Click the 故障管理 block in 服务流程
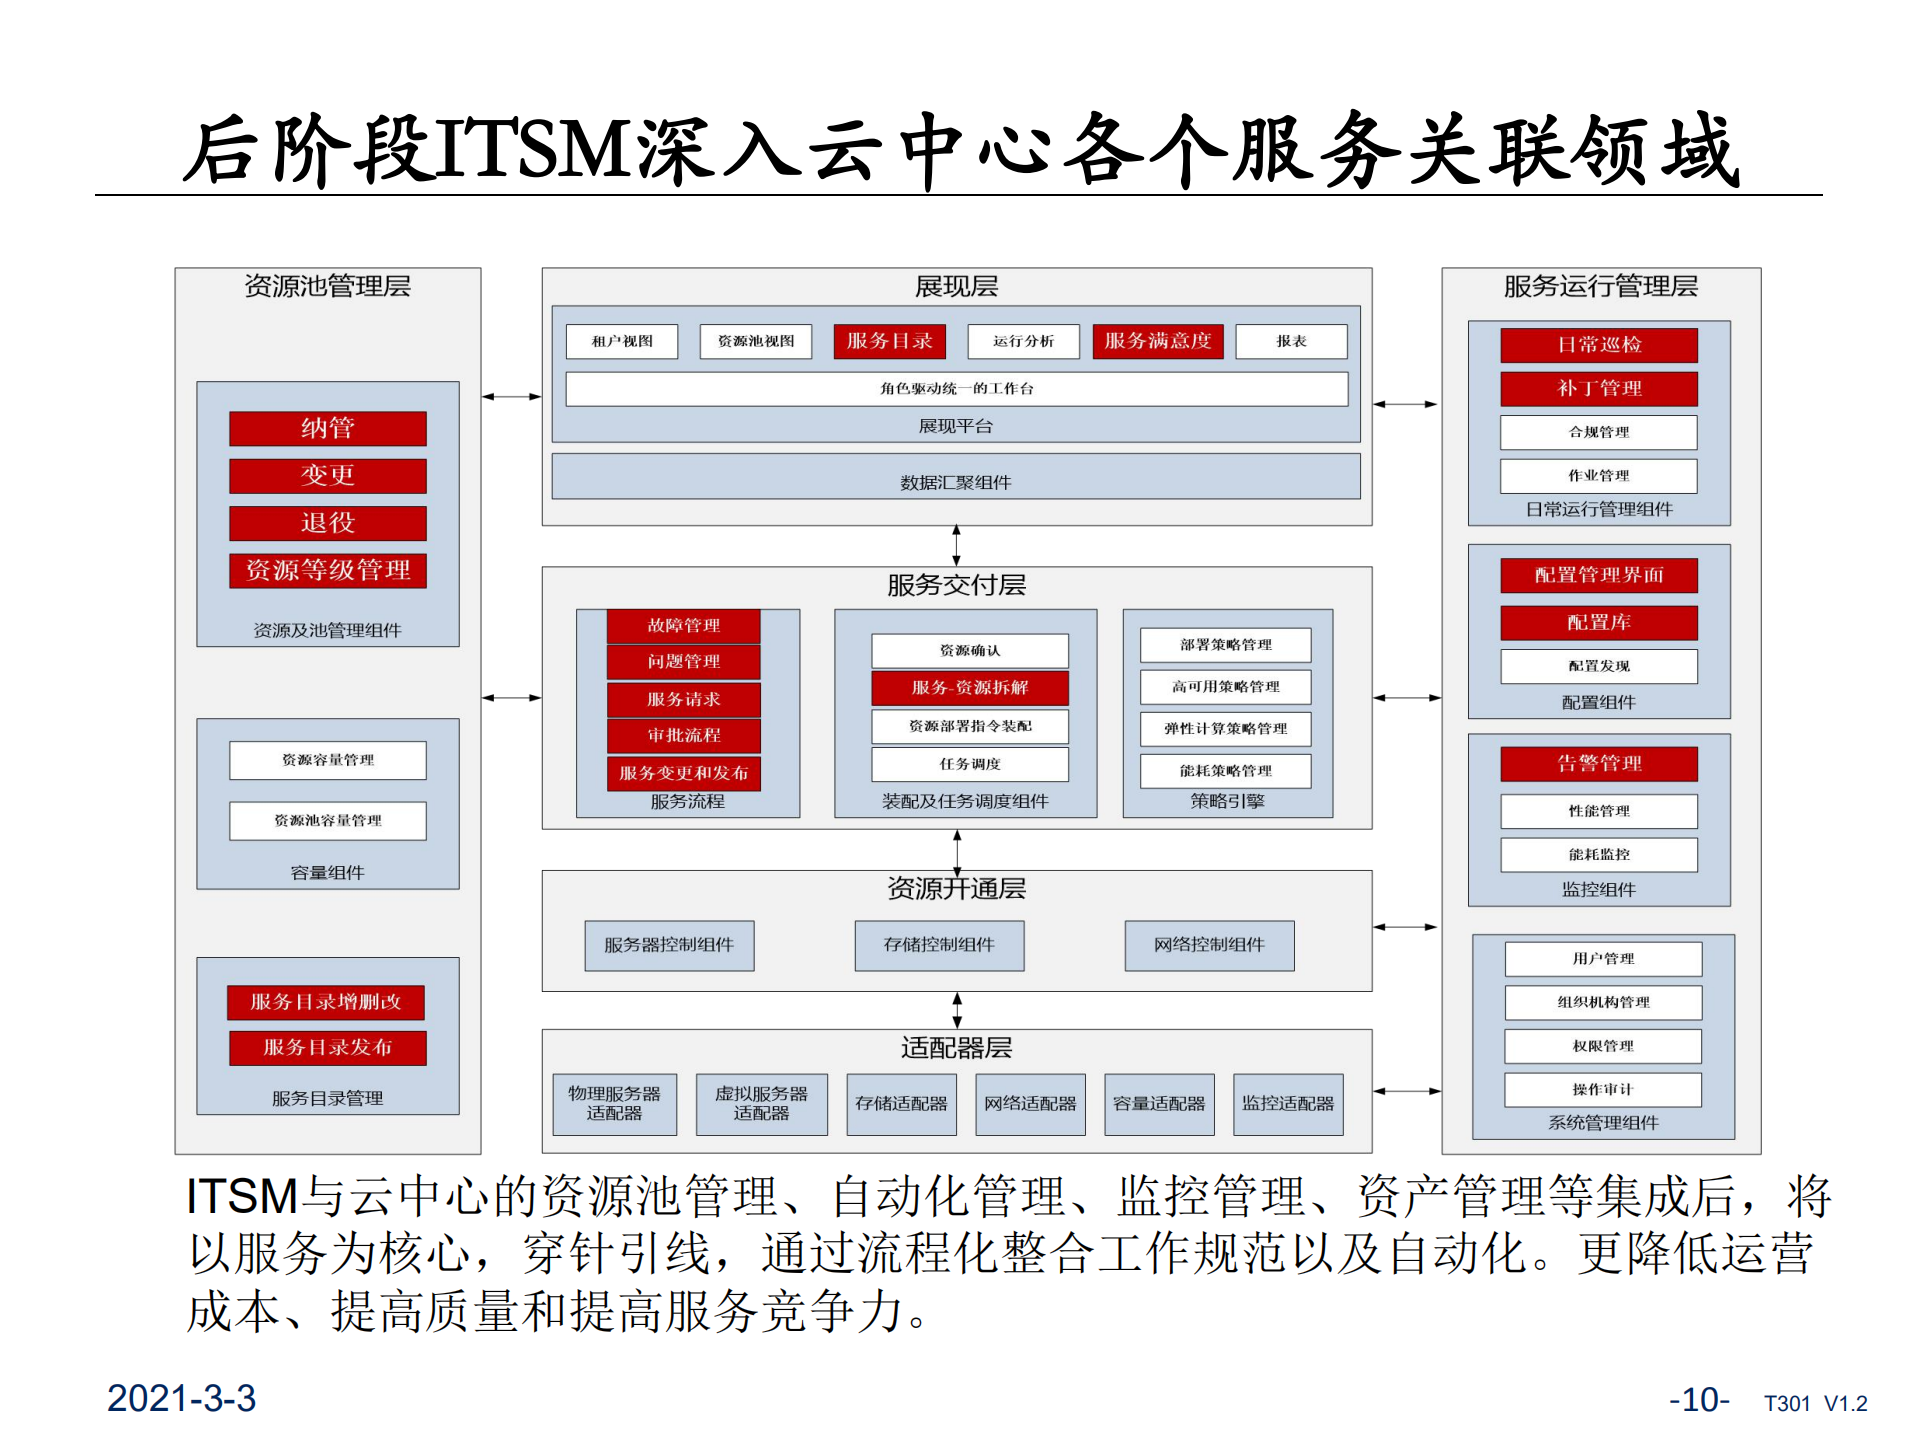This screenshot has height=1439, width=1919. pos(682,625)
